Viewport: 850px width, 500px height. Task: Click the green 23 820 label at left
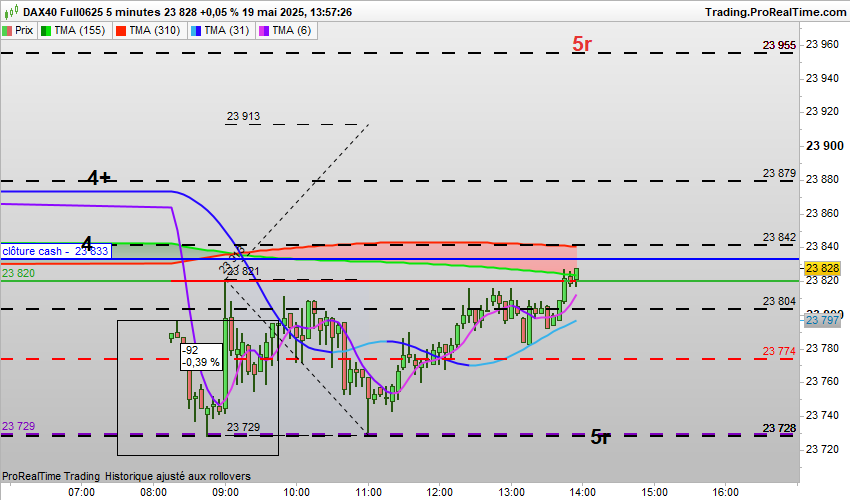coord(18,273)
